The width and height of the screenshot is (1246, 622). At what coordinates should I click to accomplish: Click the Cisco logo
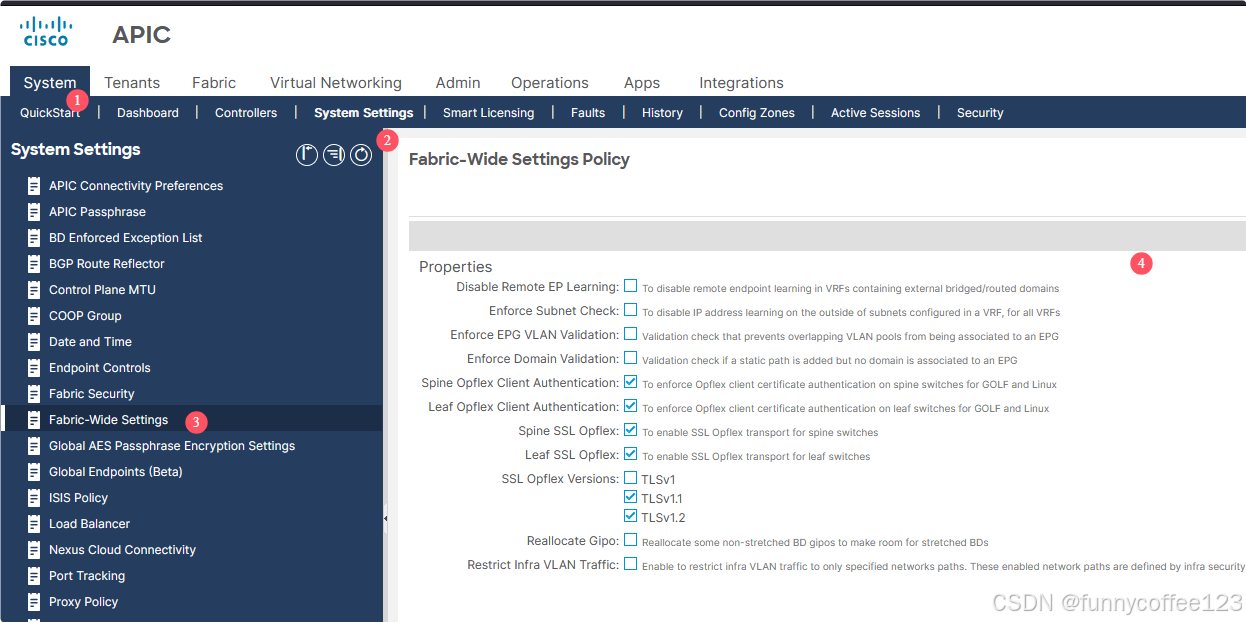[46, 31]
